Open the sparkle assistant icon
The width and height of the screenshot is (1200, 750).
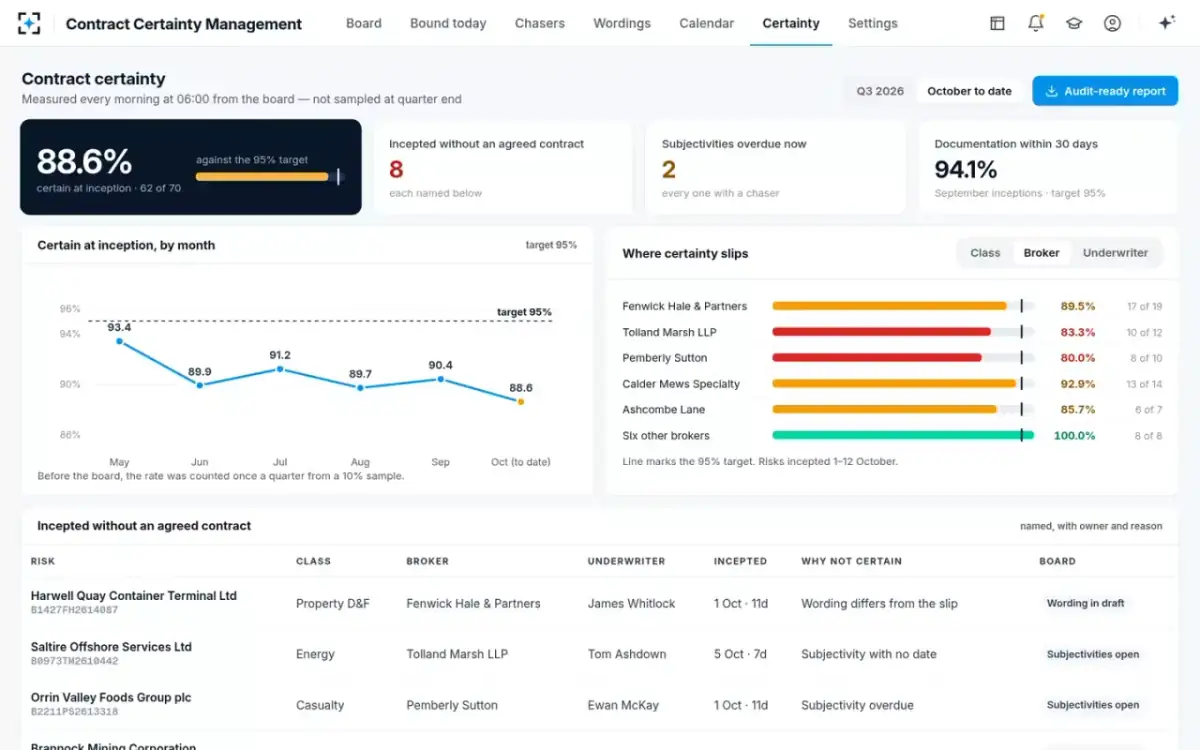[1166, 23]
